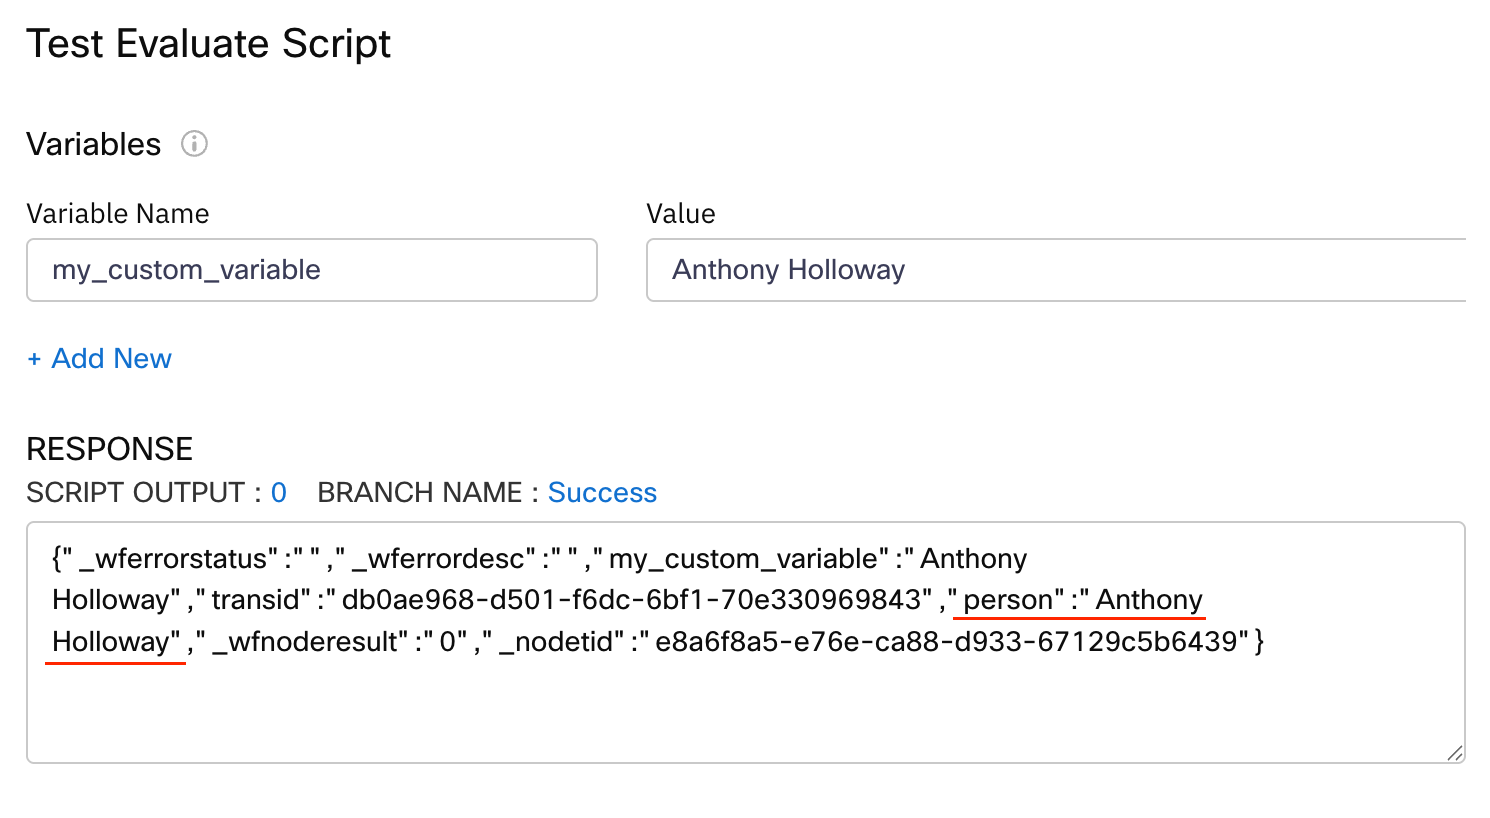The image size is (1490, 818).
Task: Click the Test Evaluate Script heading
Action: [208, 44]
